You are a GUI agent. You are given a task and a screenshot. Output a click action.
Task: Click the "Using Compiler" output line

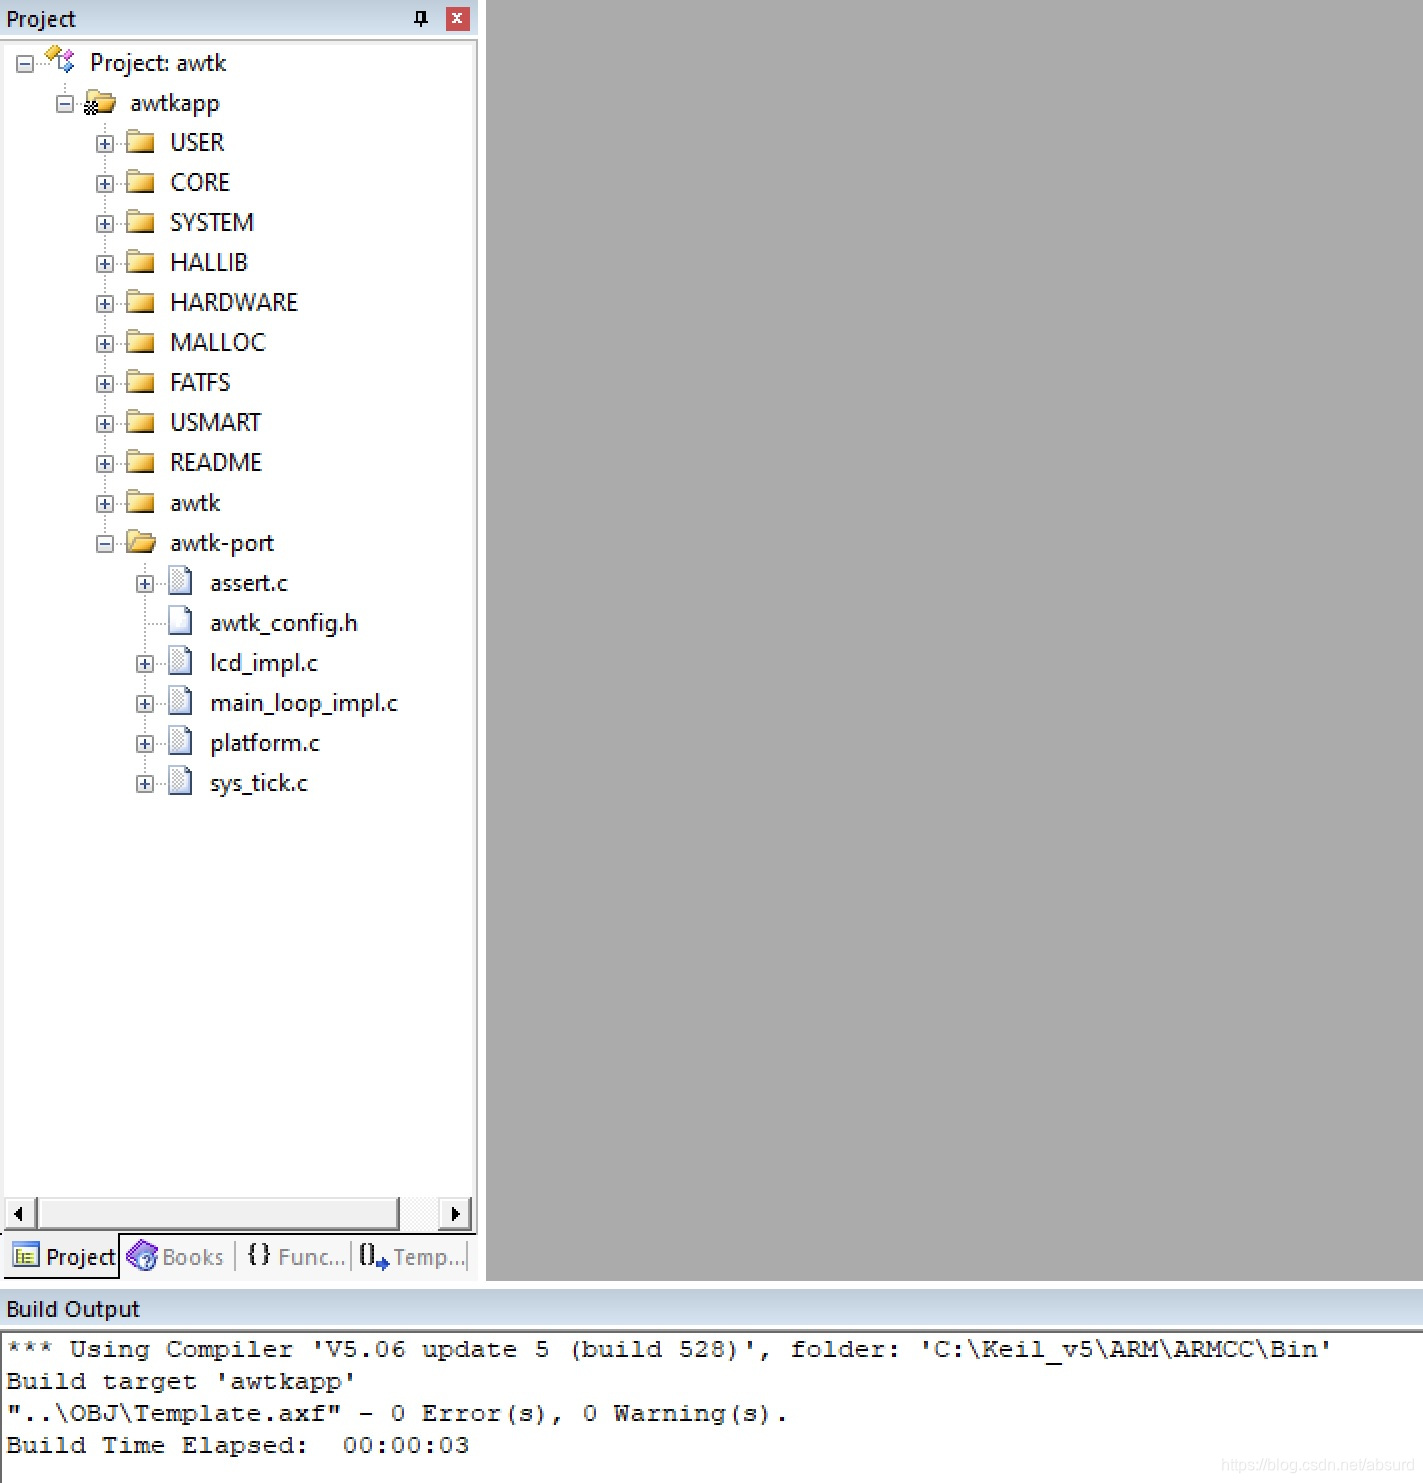click(669, 1349)
